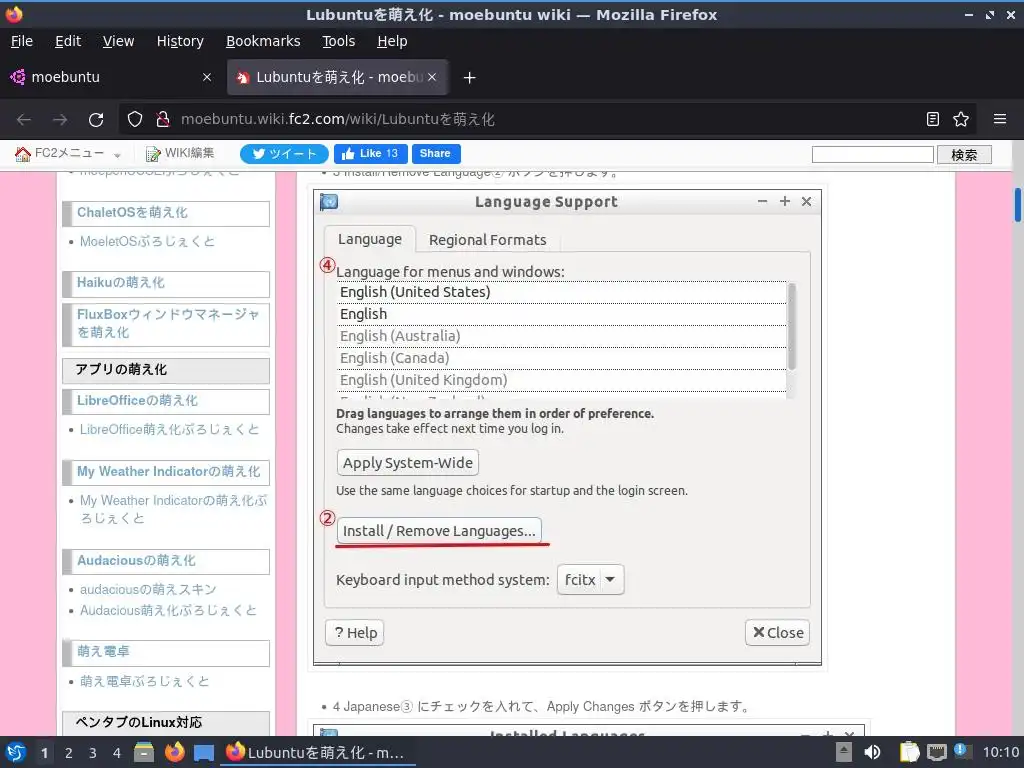Switch to workspace 3
The image size is (1024, 768).
point(93,753)
